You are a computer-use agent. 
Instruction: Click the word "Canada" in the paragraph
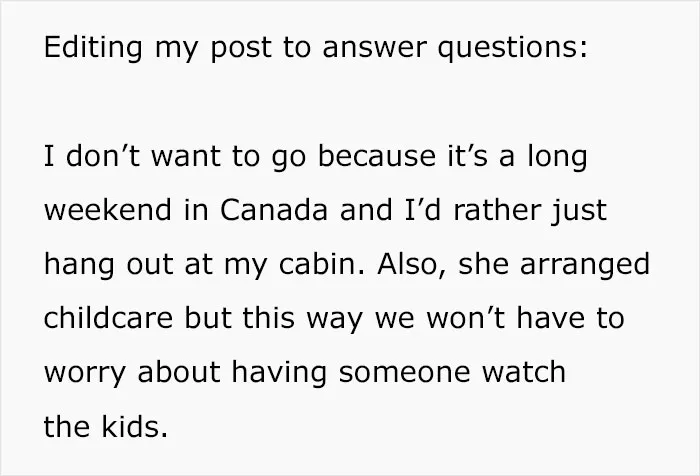coord(274,210)
